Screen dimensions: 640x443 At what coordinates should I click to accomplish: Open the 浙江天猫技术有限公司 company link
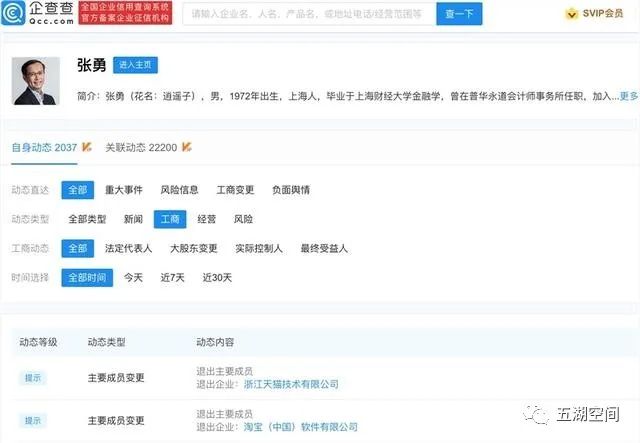click(291, 384)
